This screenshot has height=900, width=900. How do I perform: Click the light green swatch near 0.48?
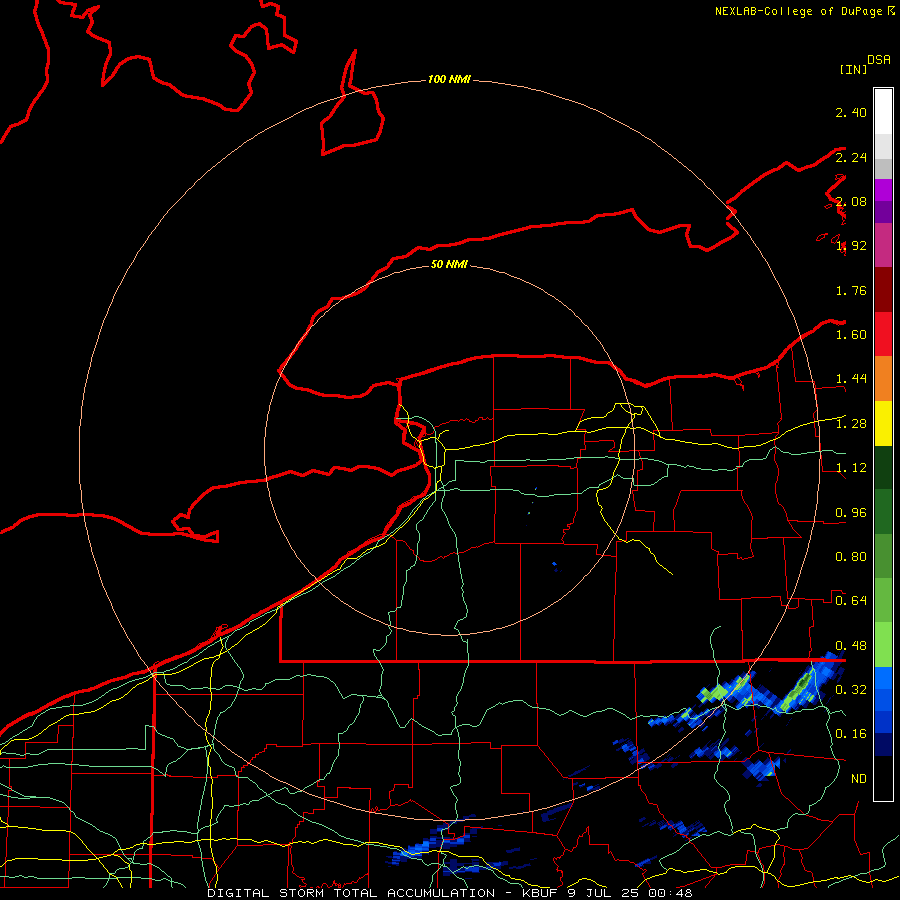click(883, 645)
